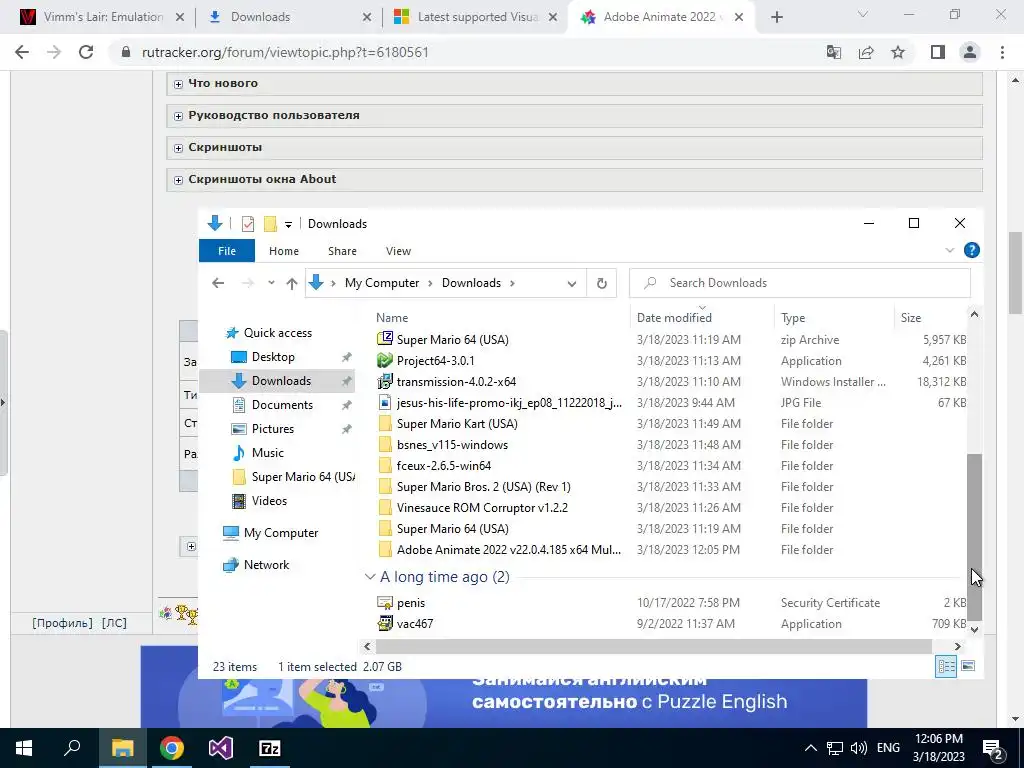Open new Chrome tab with plus
1024x768 pixels.
[x=776, y=18]
